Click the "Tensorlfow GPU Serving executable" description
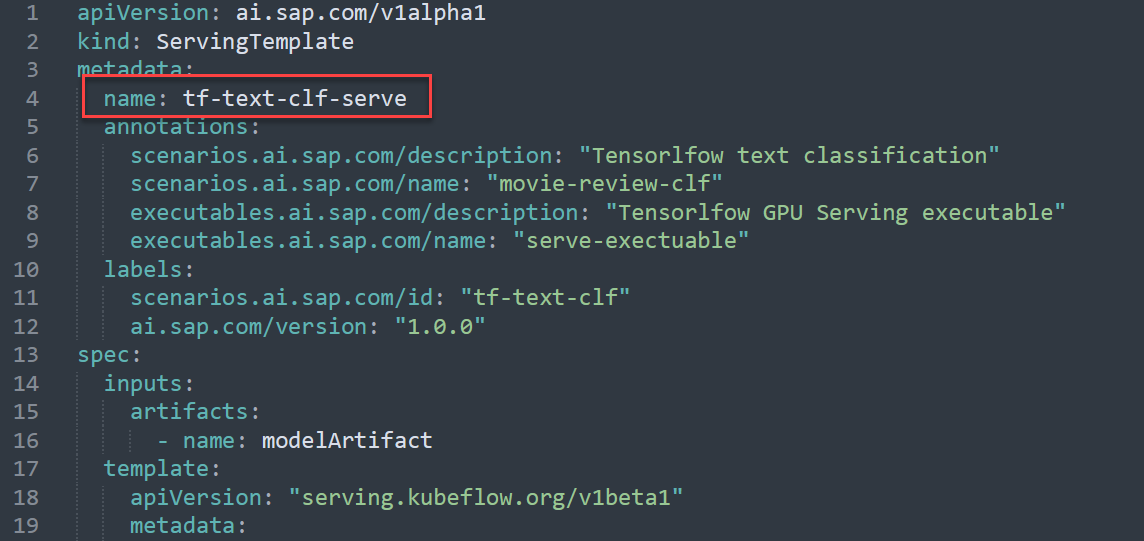 (835, 212)
